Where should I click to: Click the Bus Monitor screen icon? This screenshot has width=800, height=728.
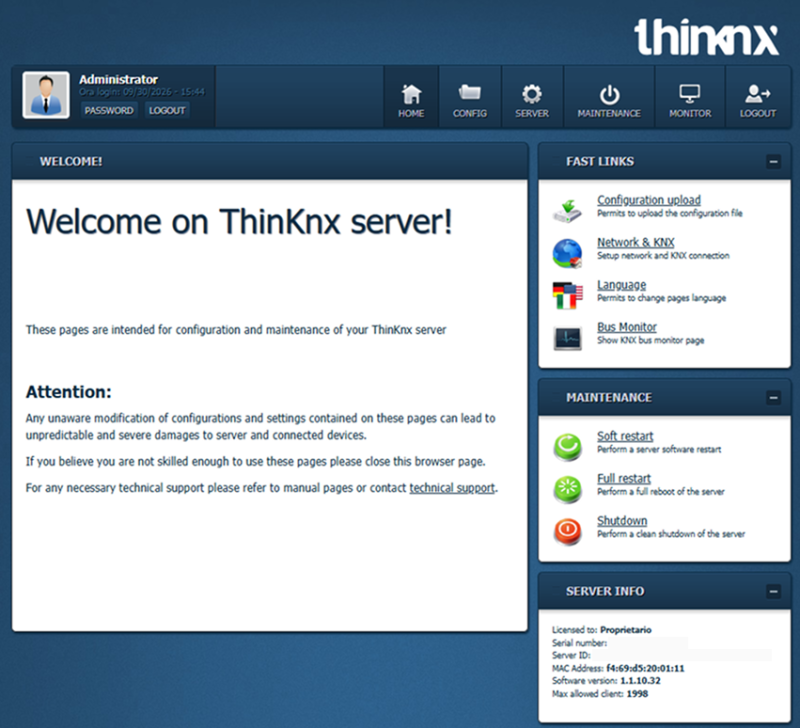coord(567,338)
